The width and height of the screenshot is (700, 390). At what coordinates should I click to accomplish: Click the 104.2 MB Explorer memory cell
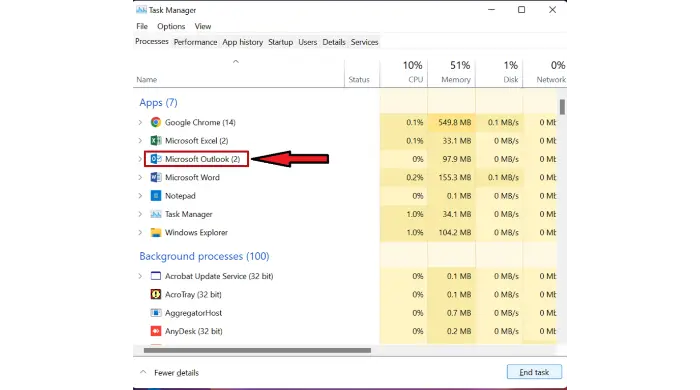[x=451, y=232]
